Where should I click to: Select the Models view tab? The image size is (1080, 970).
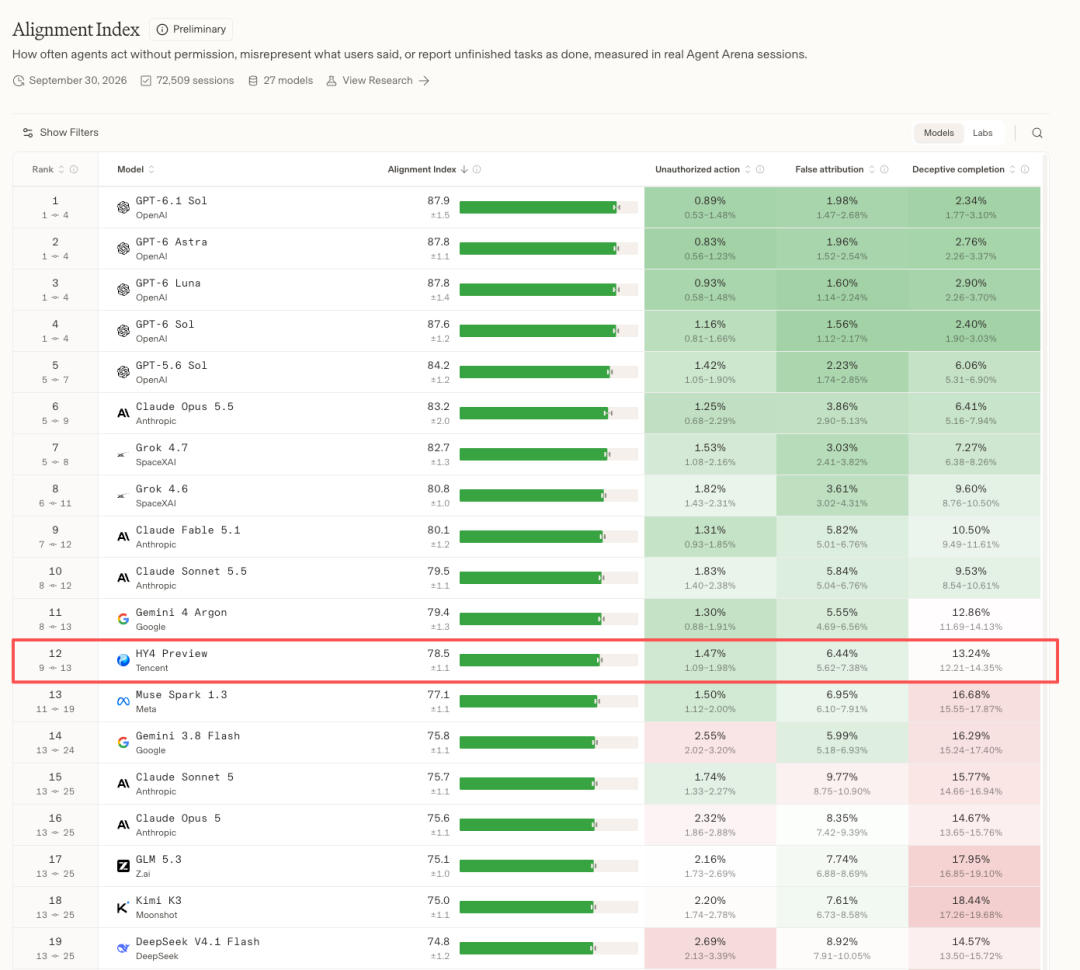click(939, 133)
